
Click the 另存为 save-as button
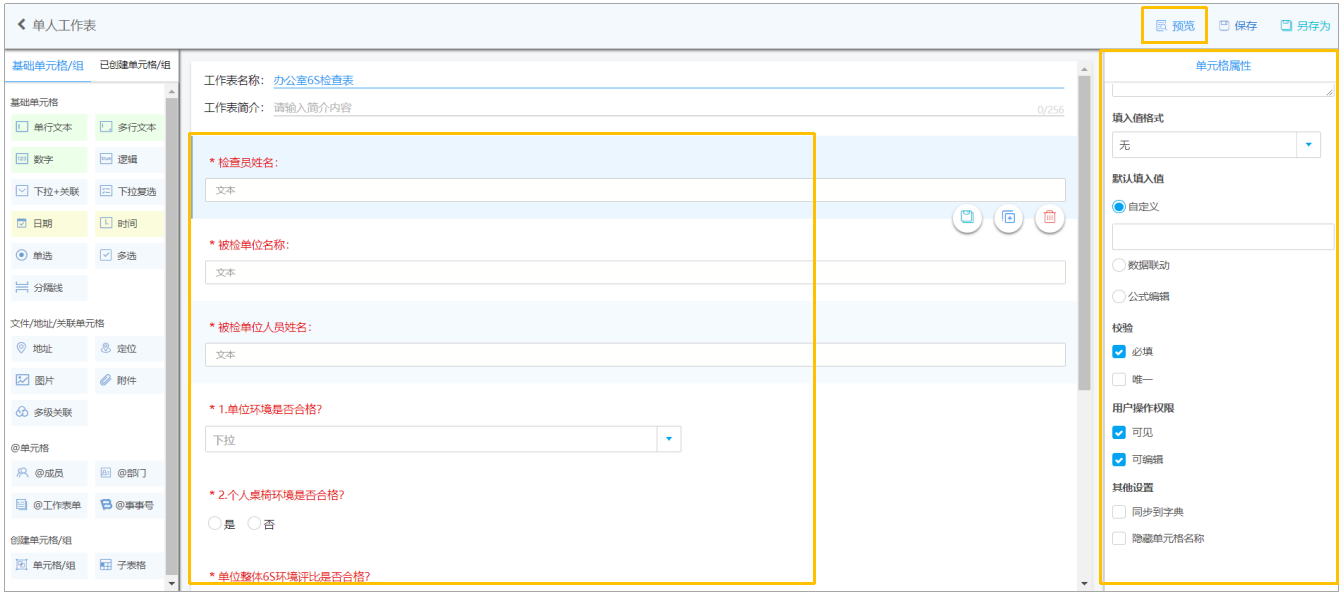point(1305,26)
